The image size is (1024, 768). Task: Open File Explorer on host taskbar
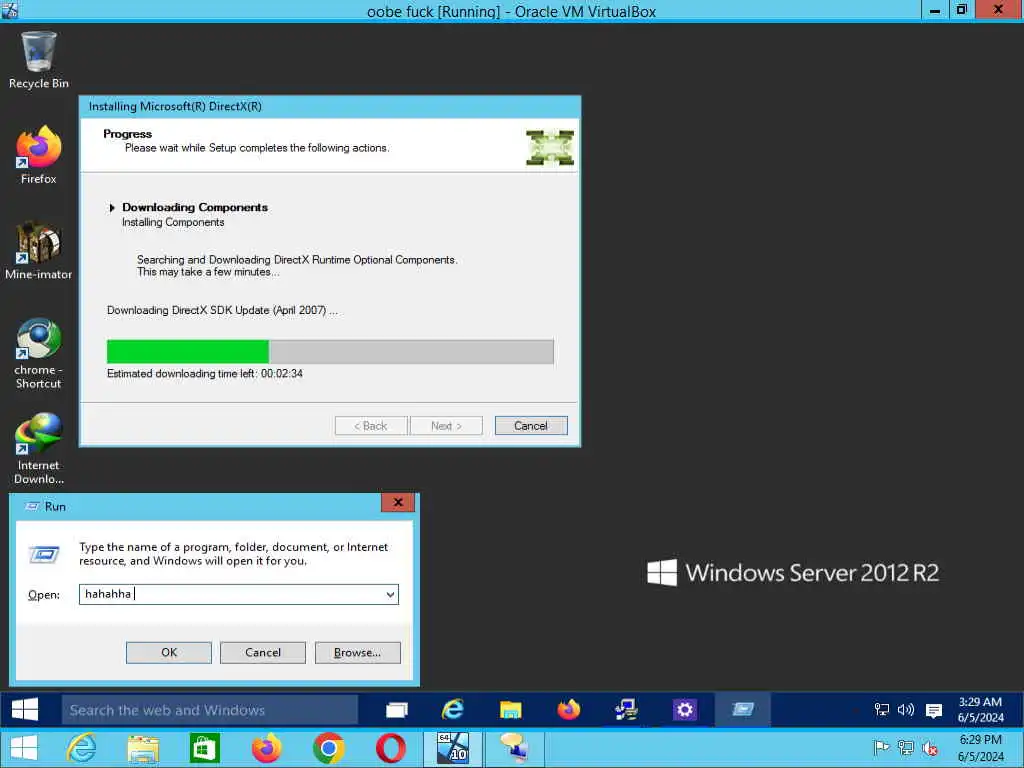coord(143,749)
